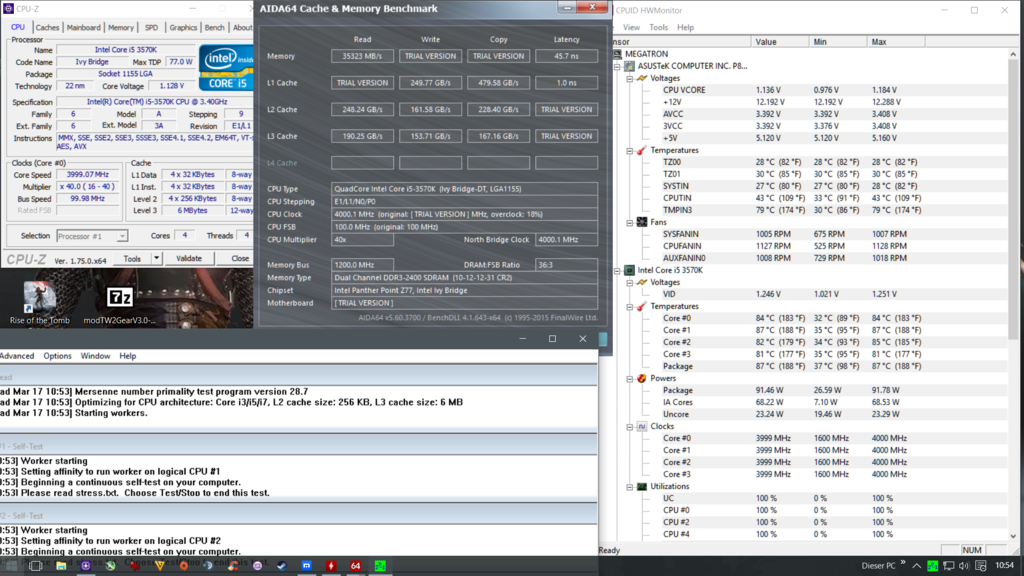The image size is (1024, 576).
Task: Switch to the Caches tab in CPU-Z
Action: (x=47, y=27)
